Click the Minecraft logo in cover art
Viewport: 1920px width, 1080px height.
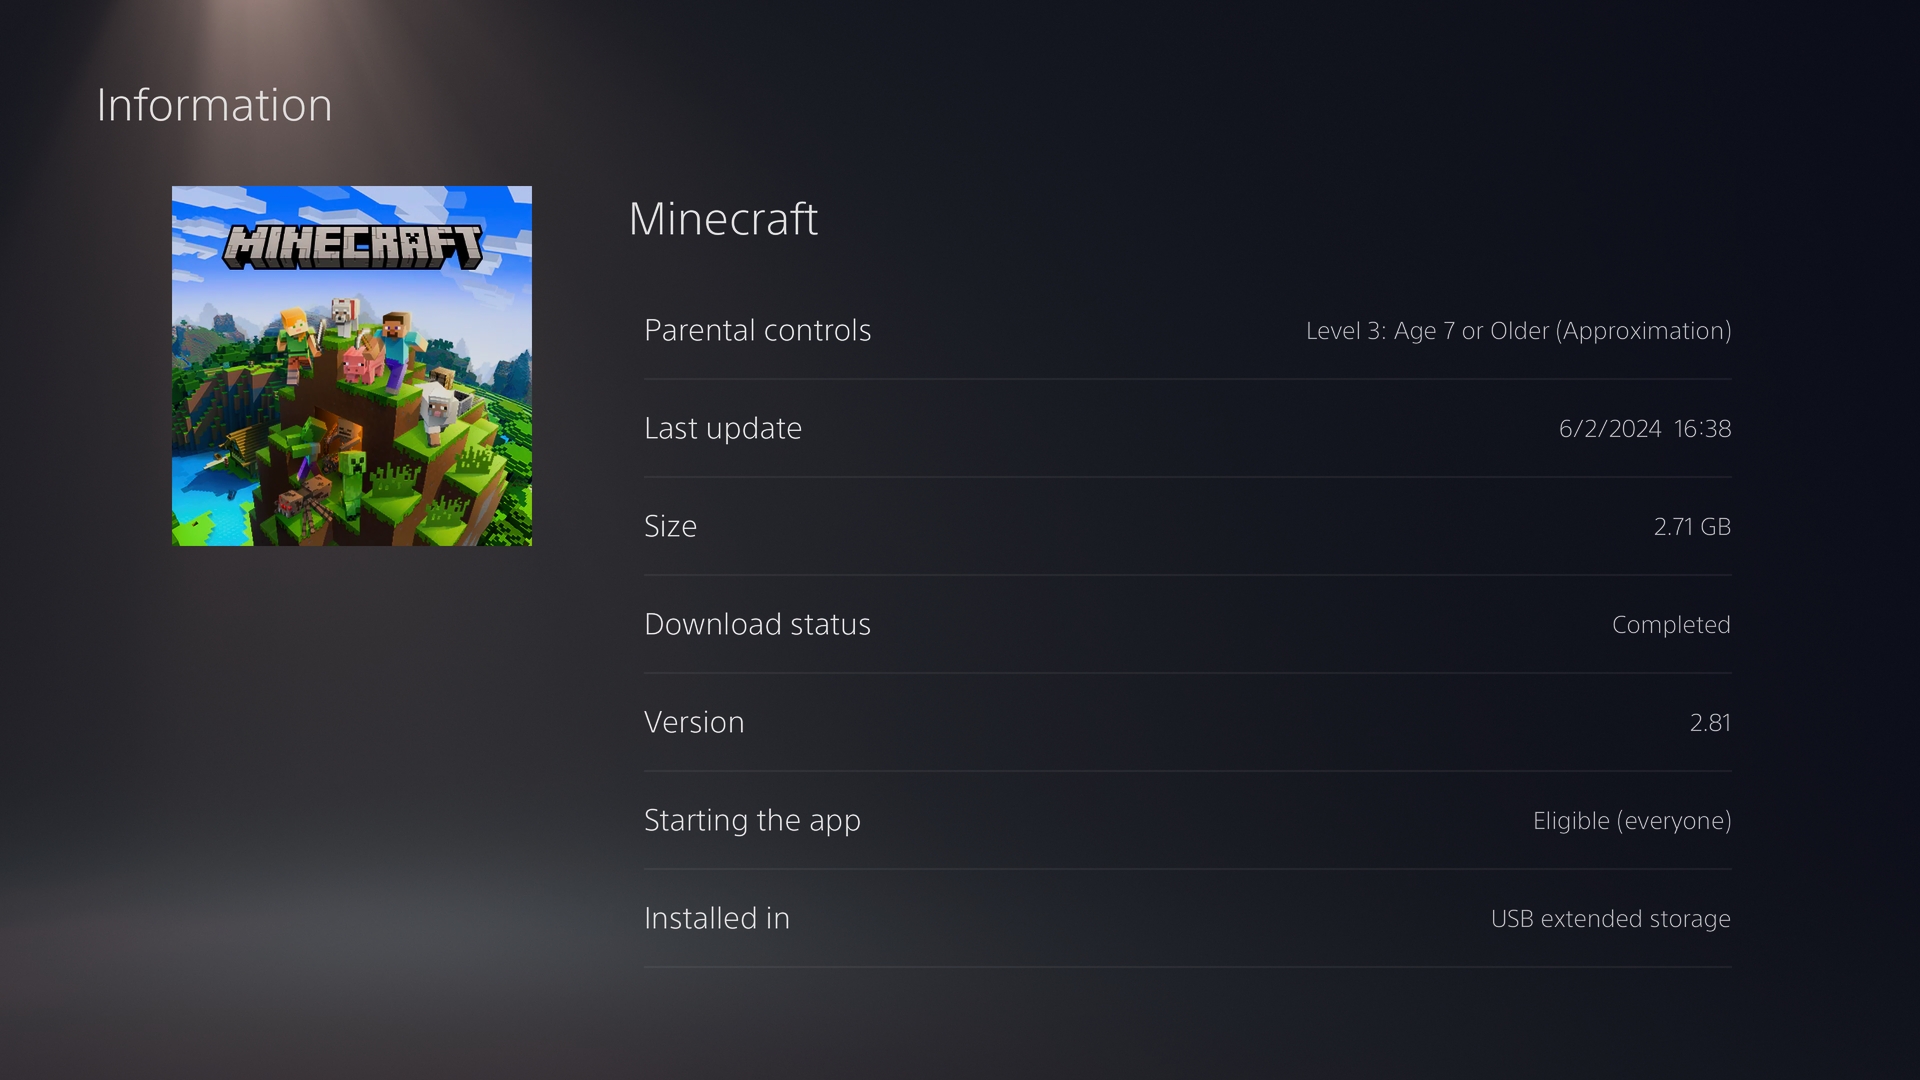coord(351,246)
